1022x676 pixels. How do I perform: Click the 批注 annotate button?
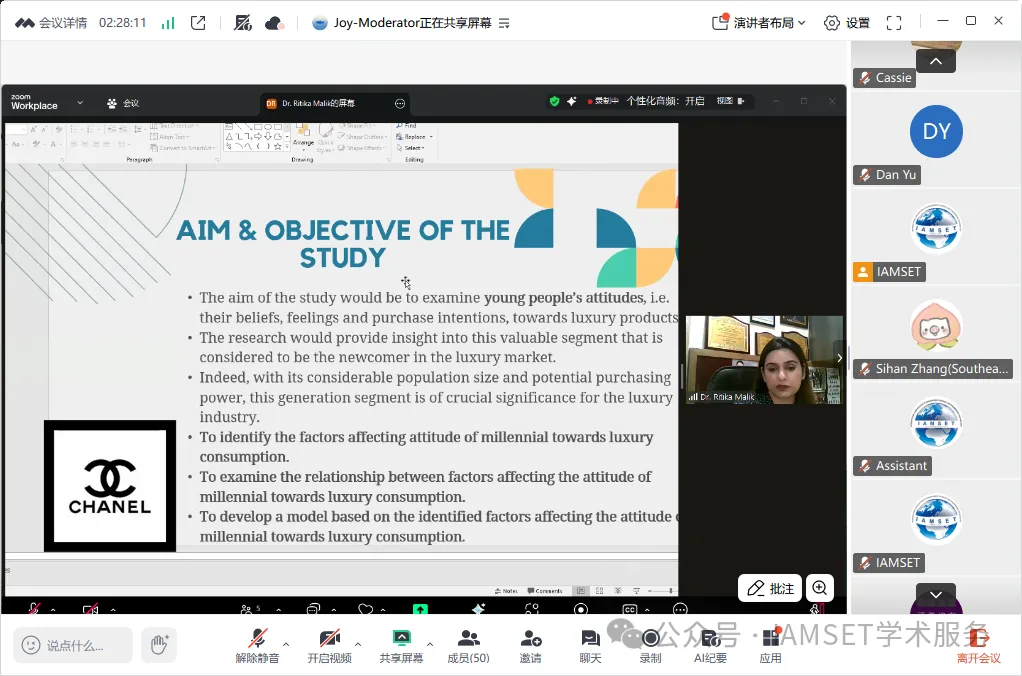click(770, 589)
